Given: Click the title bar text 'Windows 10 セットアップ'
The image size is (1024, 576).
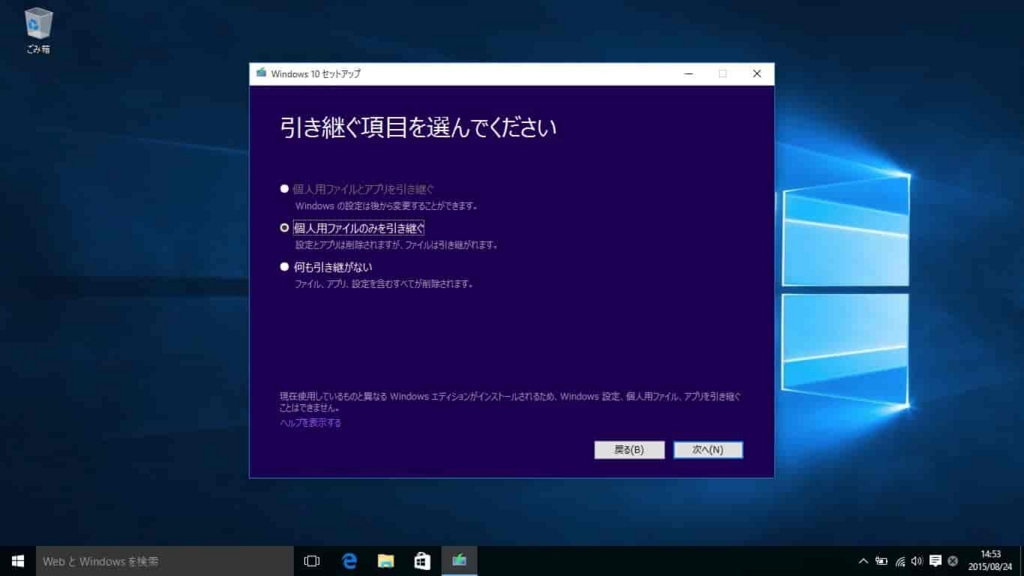Looking at the screenshot, I should (x=315, y=74).
